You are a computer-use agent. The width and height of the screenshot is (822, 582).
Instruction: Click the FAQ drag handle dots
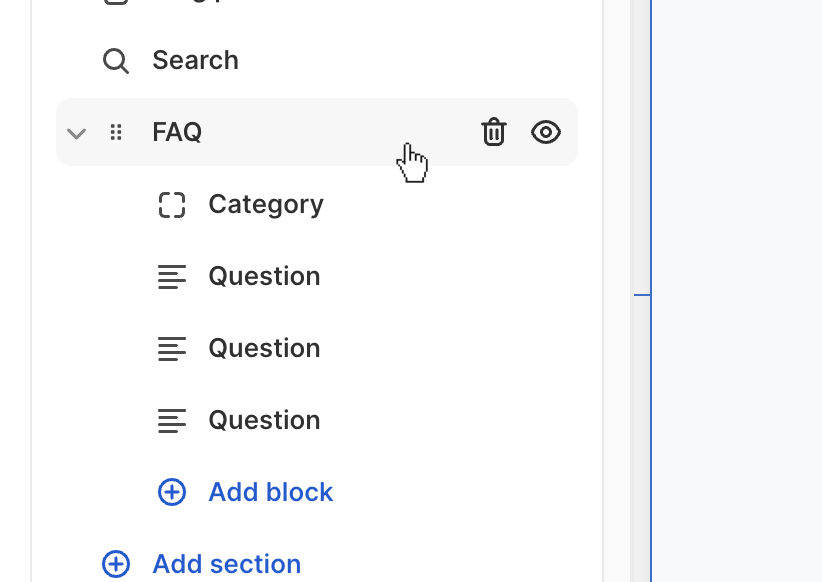[116, 132]
